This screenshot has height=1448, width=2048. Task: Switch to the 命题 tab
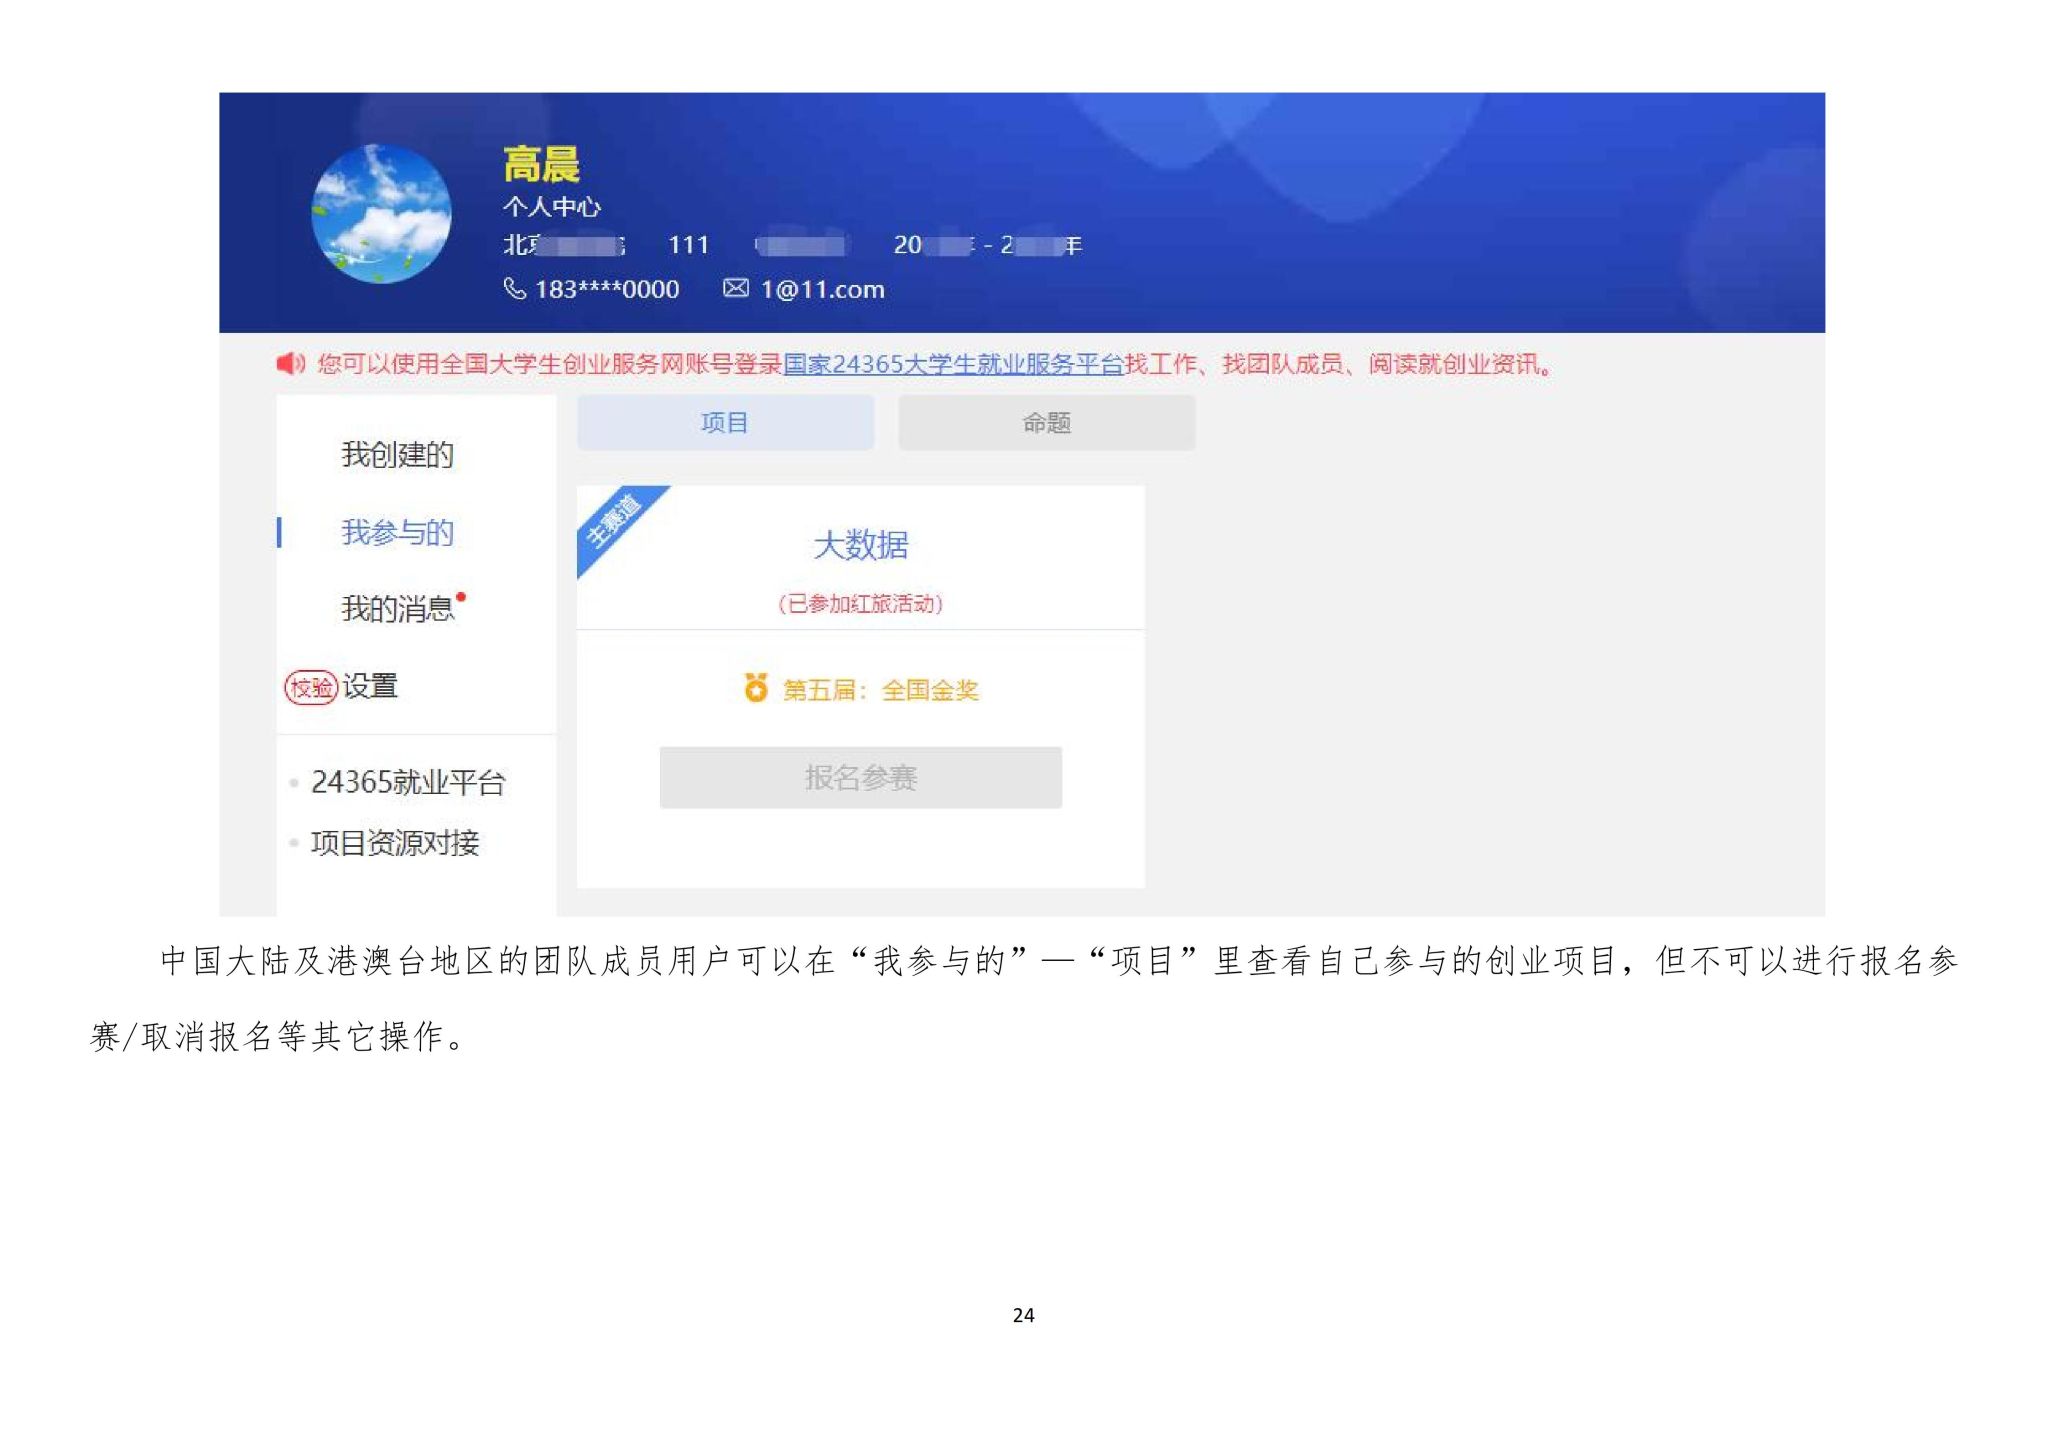point(1046,422)
